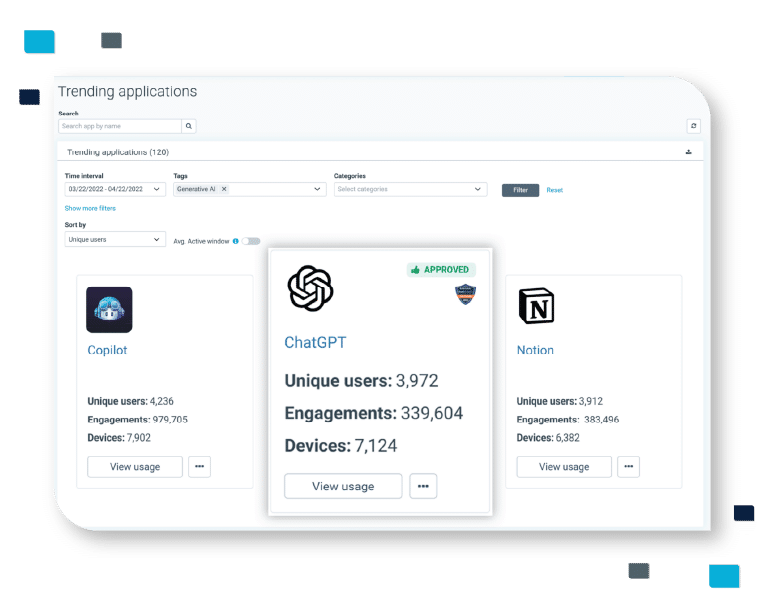Click the Copilot app icon
The image size is (764, 607).
click(109, 310)
